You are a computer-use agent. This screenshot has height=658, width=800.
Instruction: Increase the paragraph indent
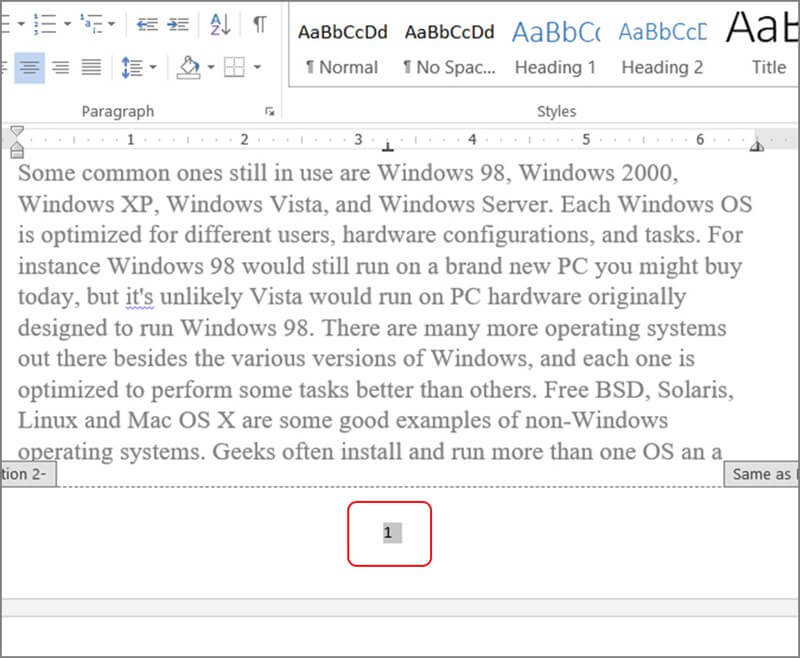pos(178,23)
